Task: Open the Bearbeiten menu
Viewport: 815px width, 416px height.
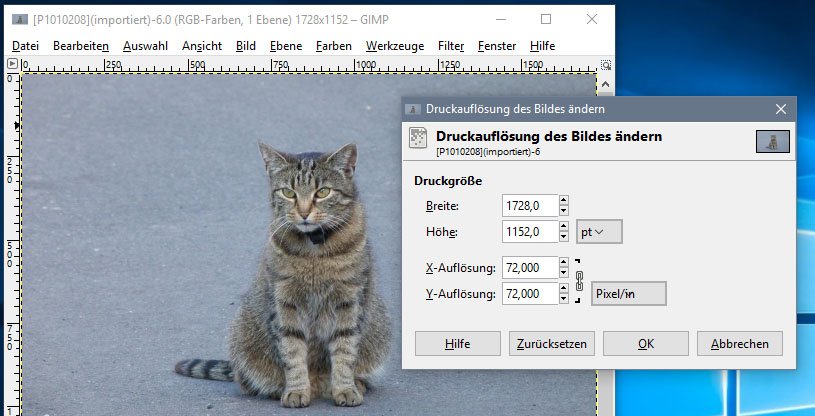Action: pyautogui.click(x=81, y=46)
